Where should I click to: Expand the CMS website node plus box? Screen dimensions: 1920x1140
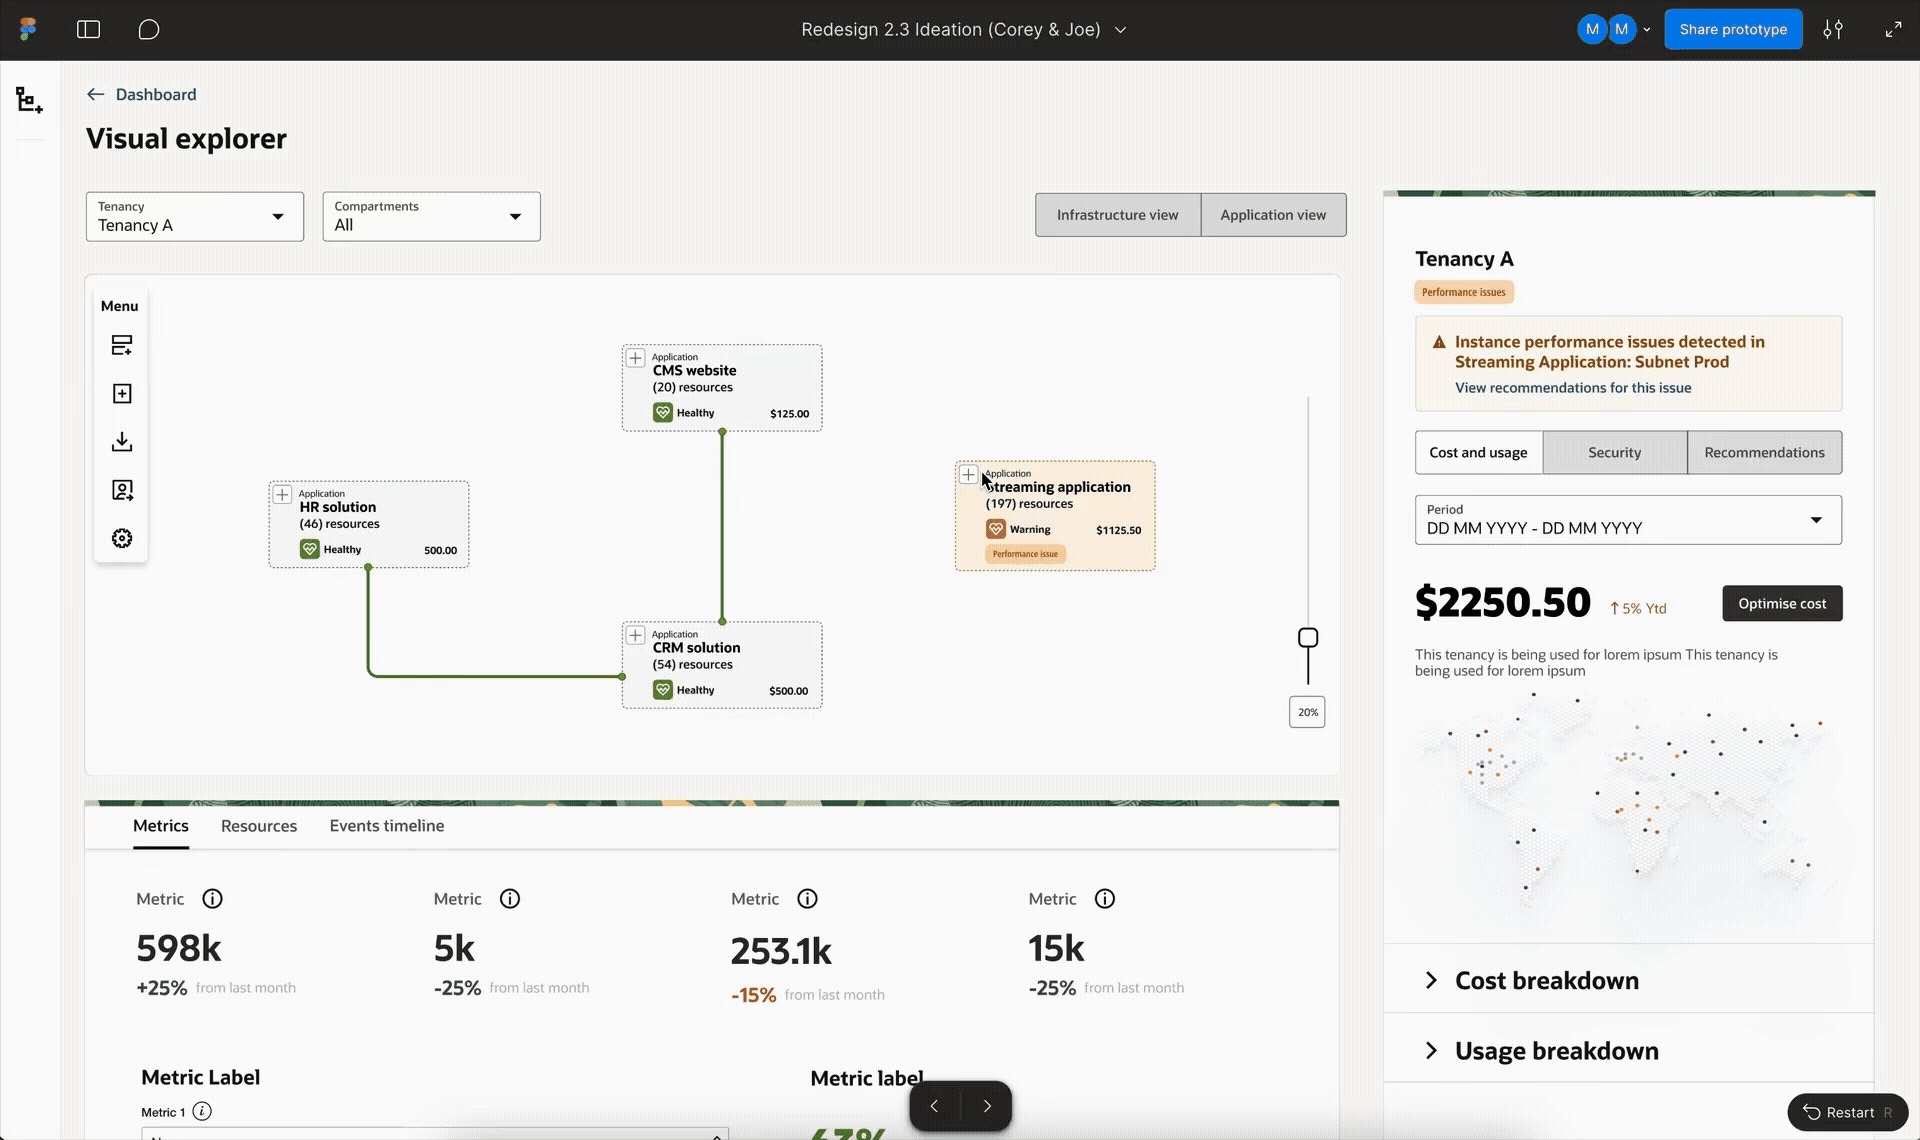pyautogui.click(x=635, y=358)
